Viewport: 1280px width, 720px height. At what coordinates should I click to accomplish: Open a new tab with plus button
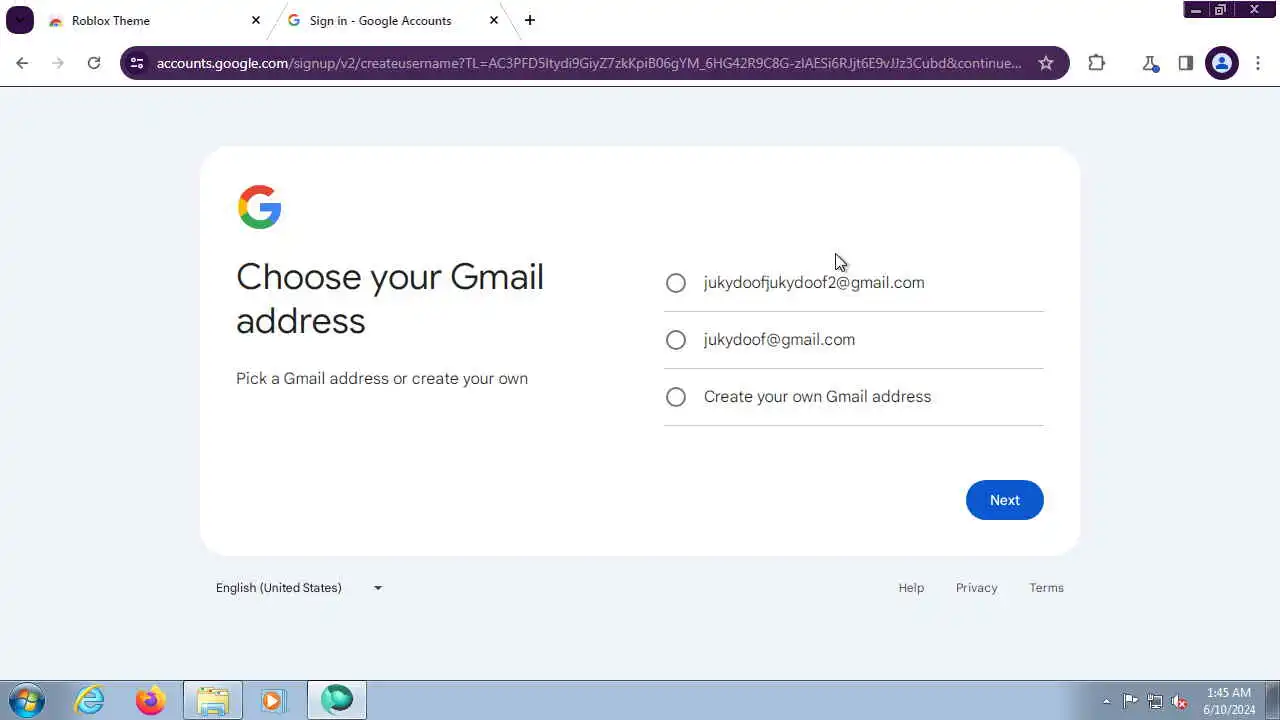click(x=530, y=20)
